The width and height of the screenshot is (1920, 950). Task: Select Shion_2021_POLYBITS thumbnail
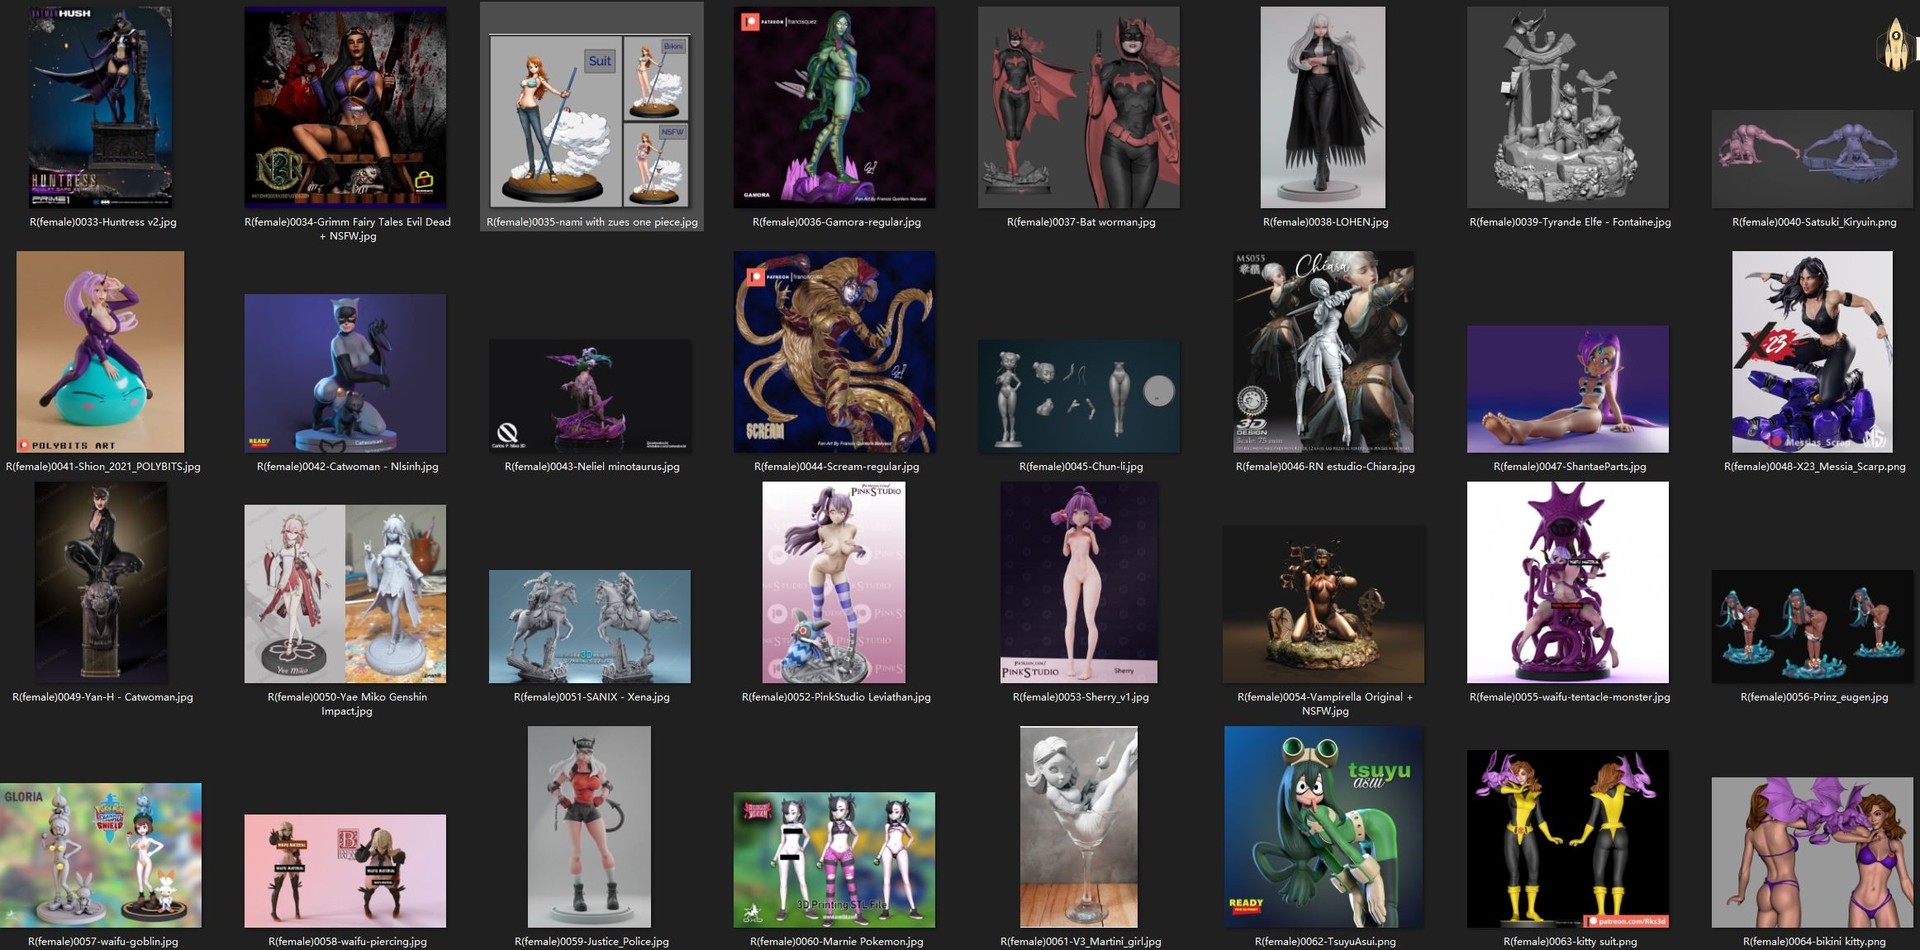(101, 352)
